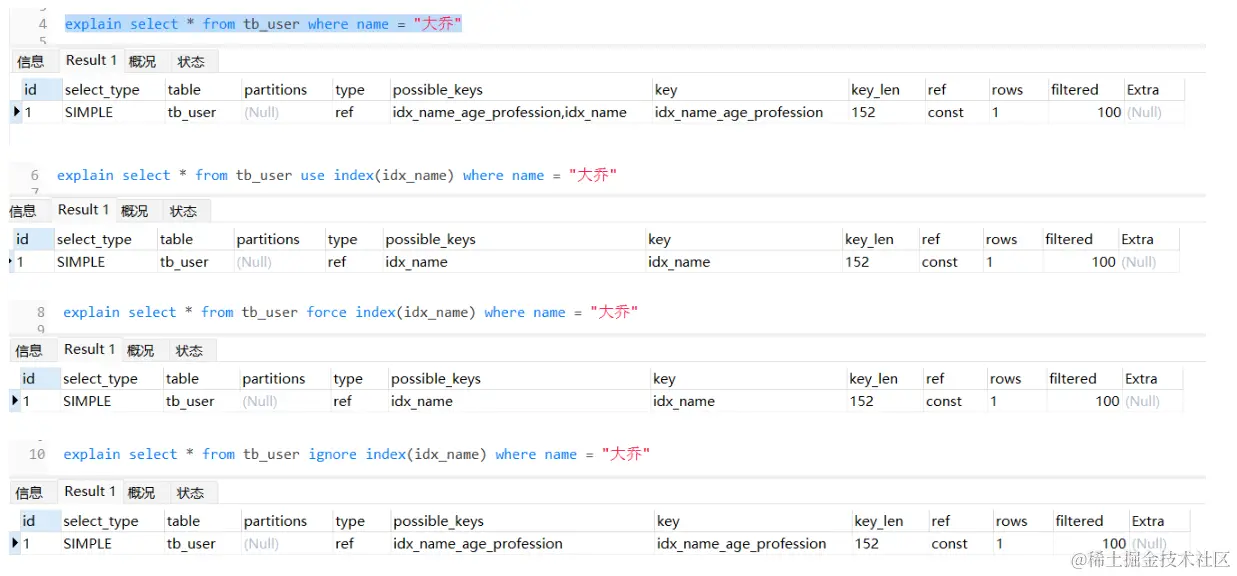The width and height of the screenshot is (1237, 576).
Task: Click line number 10 in the editor gutter
Action: pyautogui.click(x=37, y=454)
